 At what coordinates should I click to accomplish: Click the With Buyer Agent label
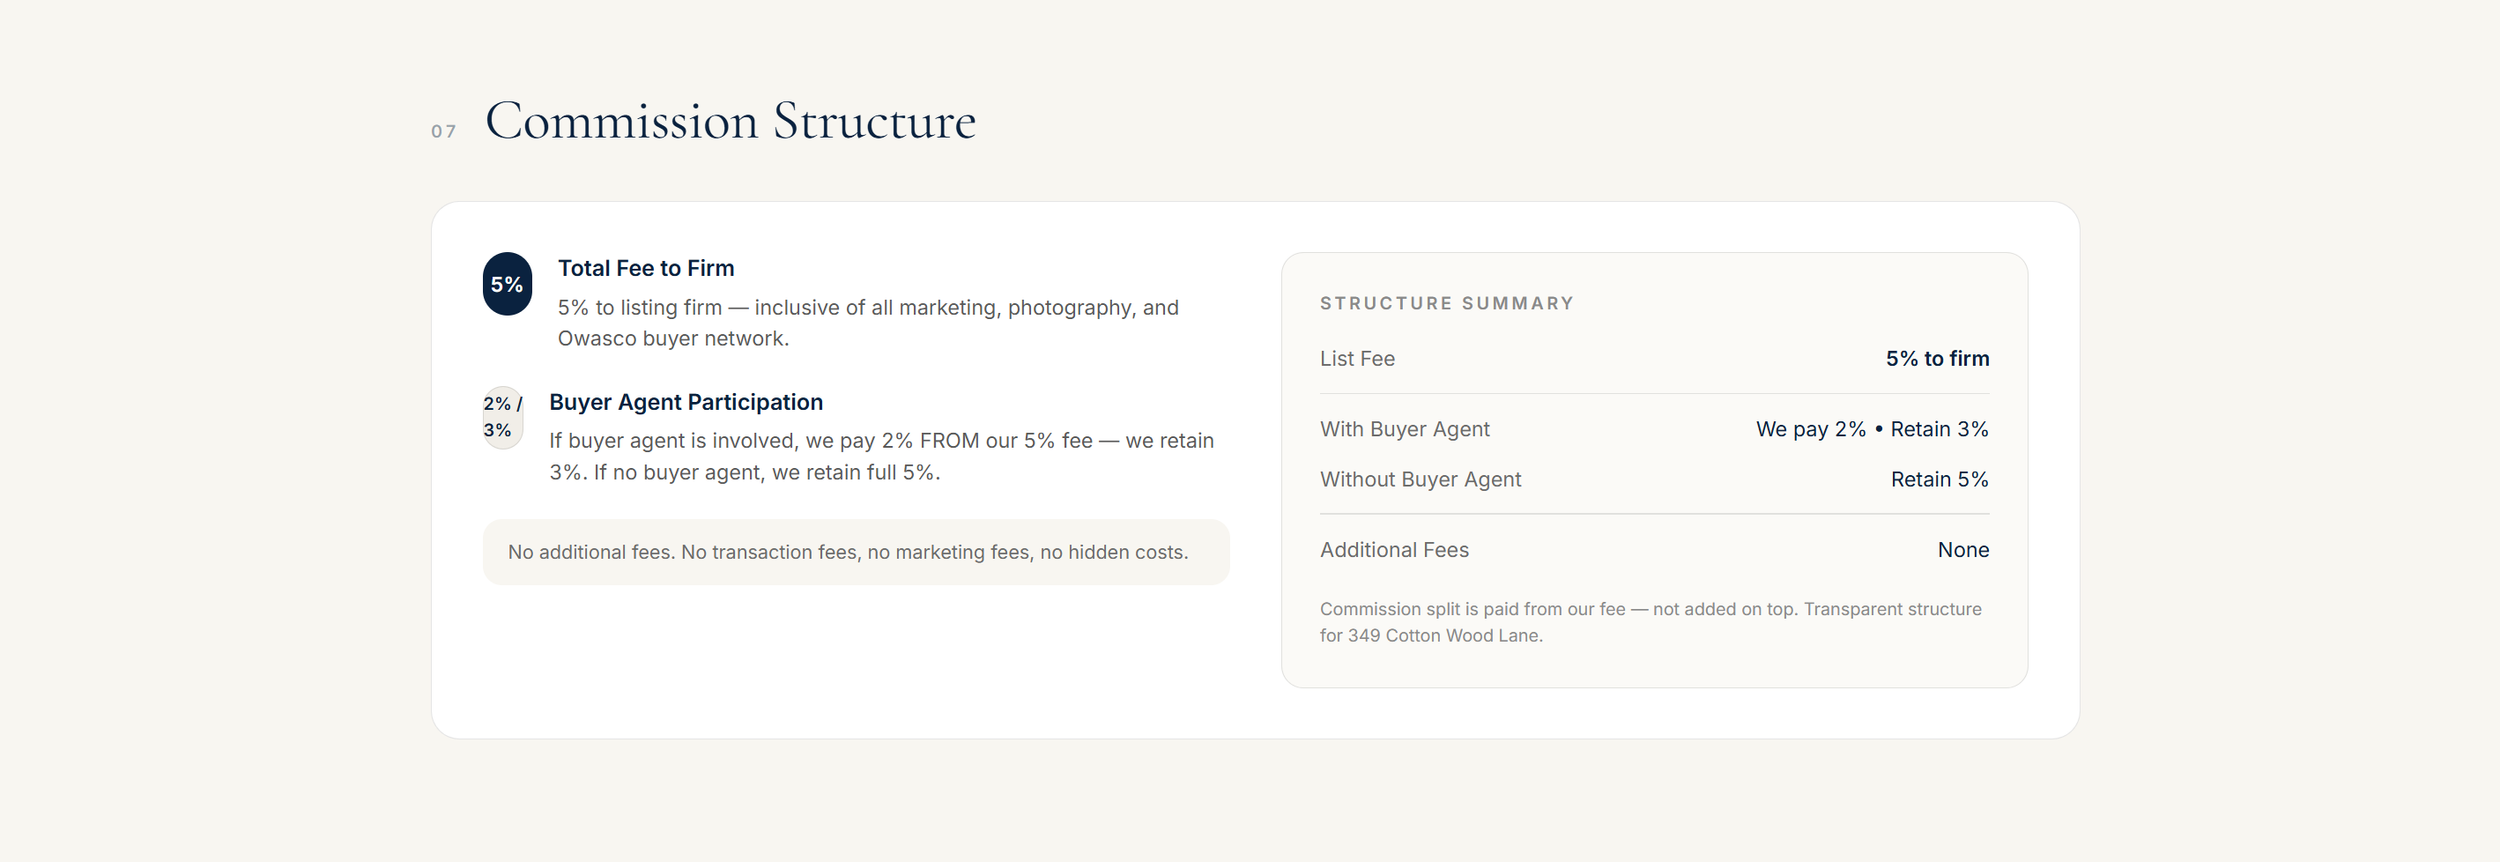click(1404, 429)
